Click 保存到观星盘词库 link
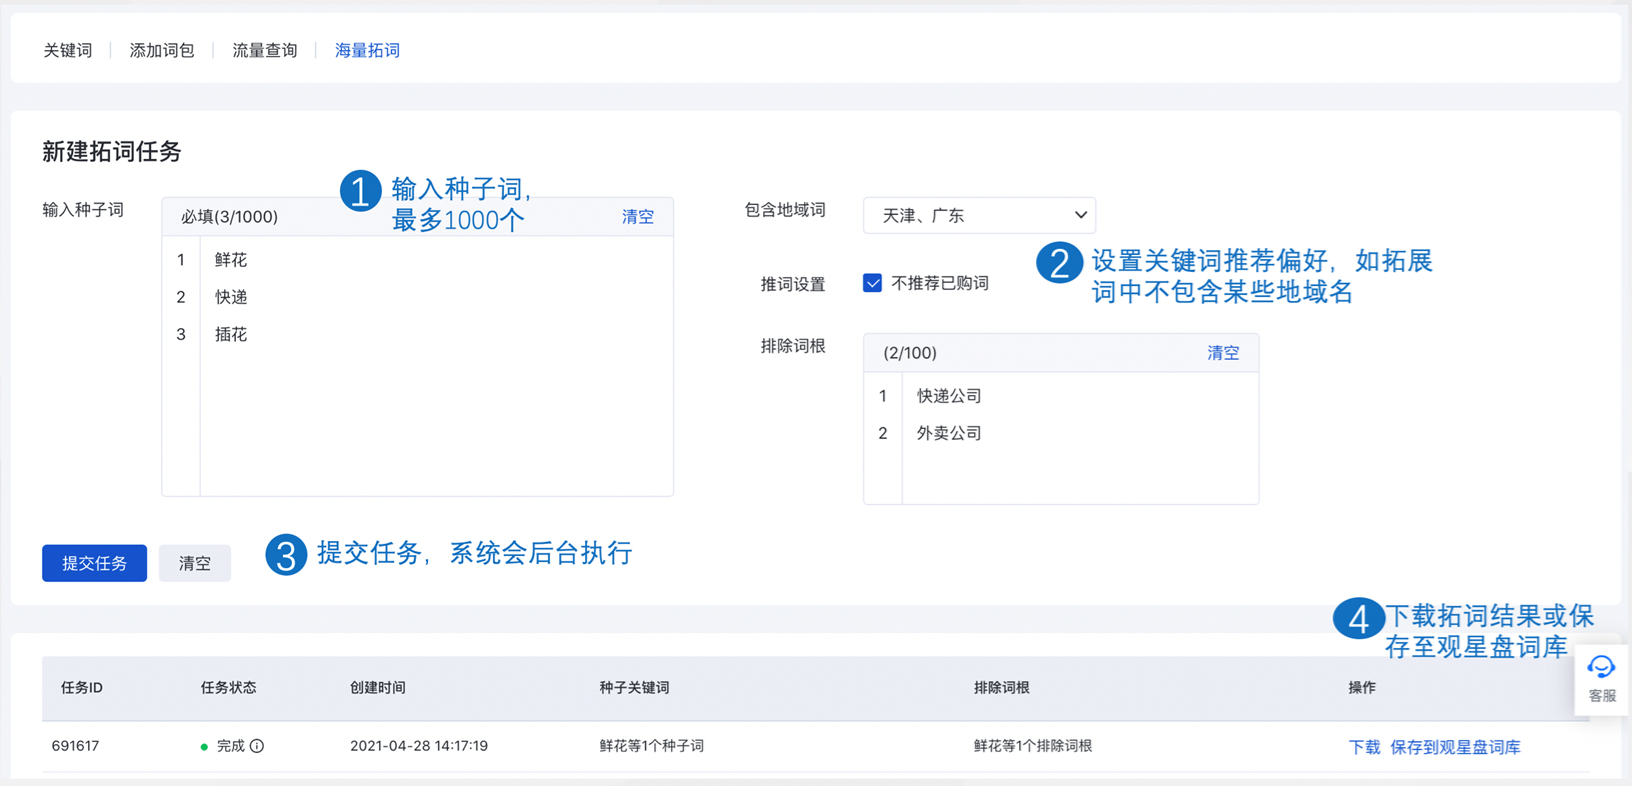 coord(1455,747)
